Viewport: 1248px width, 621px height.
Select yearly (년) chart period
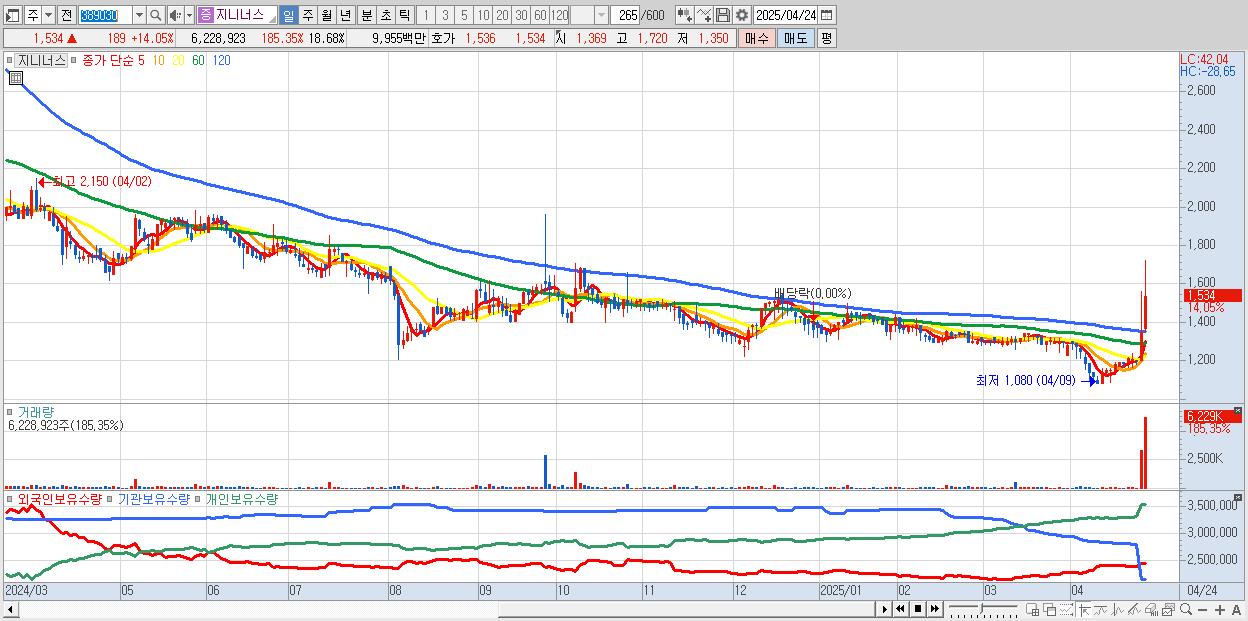[345, 15]
